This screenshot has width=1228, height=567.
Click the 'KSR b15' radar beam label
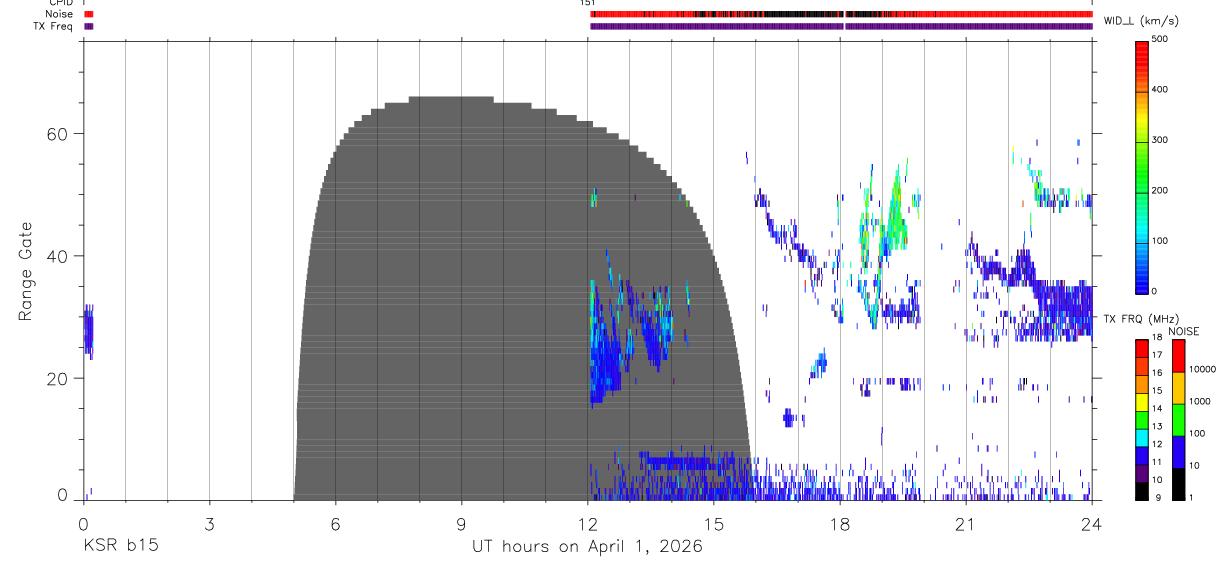[121, 547]
